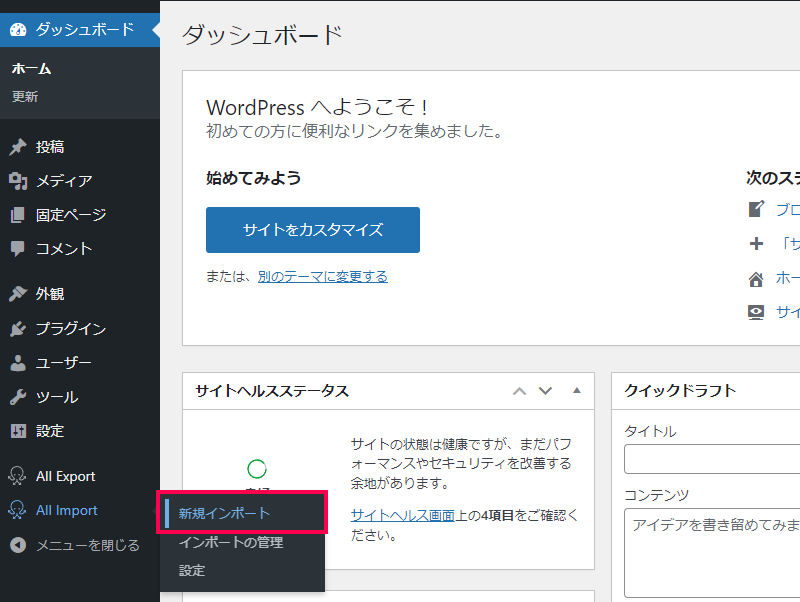800x602 pixels.
Task: Click the plus icon in next steps
Action: pos(756,243)
